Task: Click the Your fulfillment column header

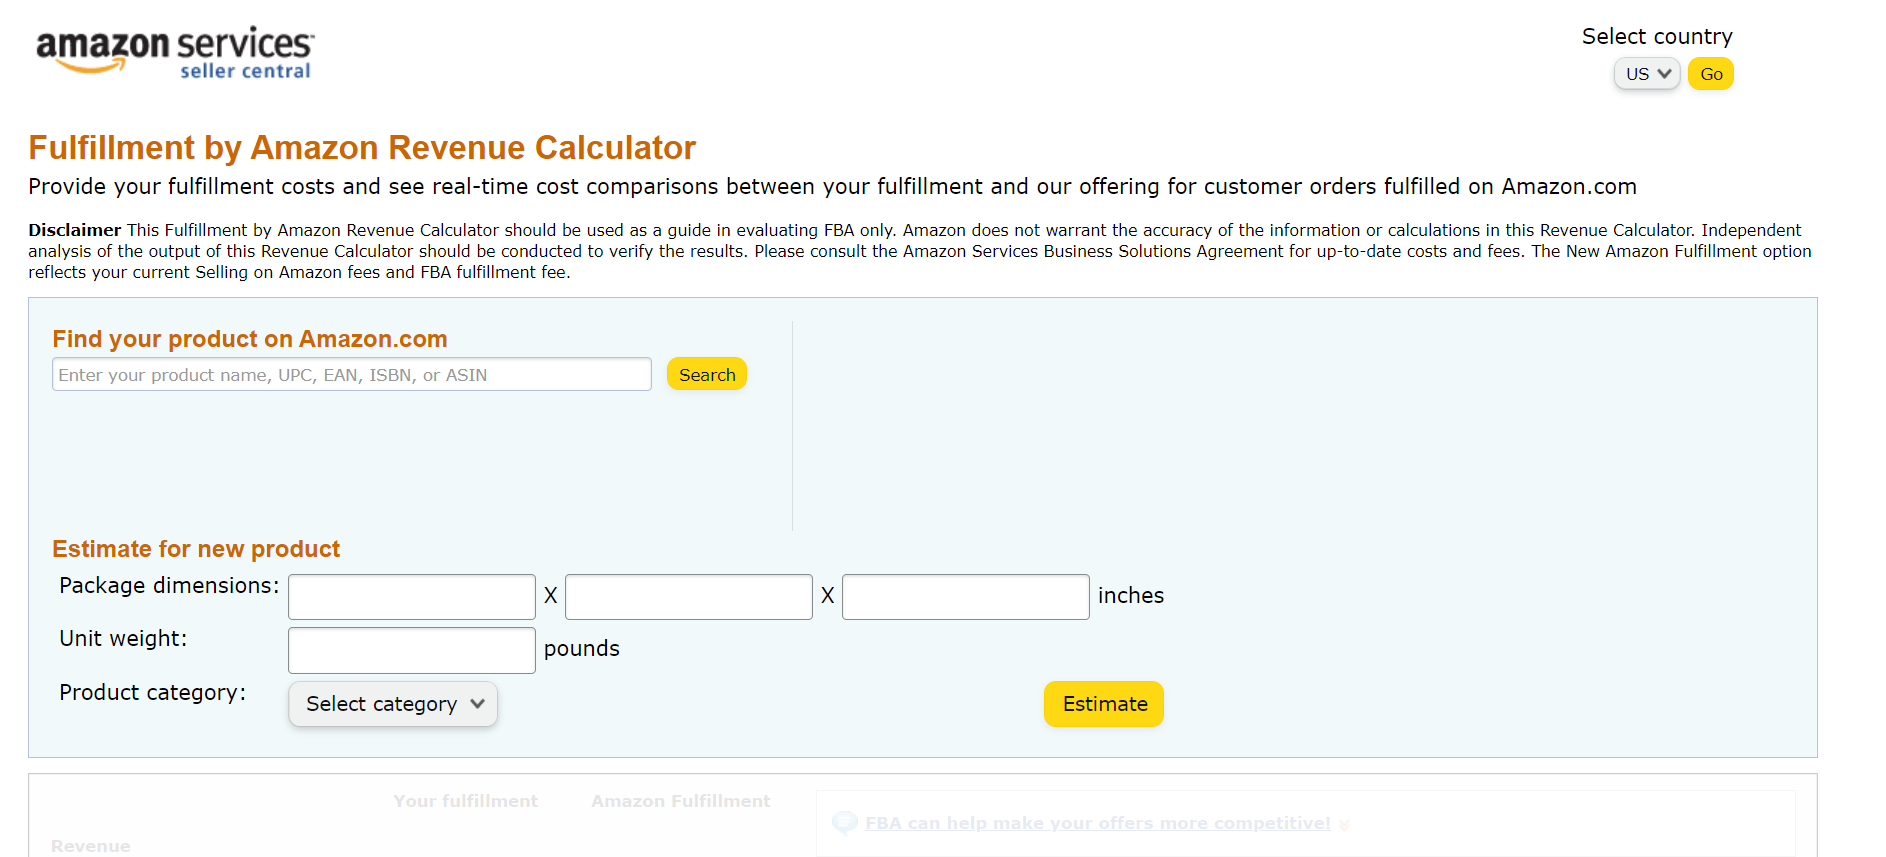Action: click(x=465, y=801)
